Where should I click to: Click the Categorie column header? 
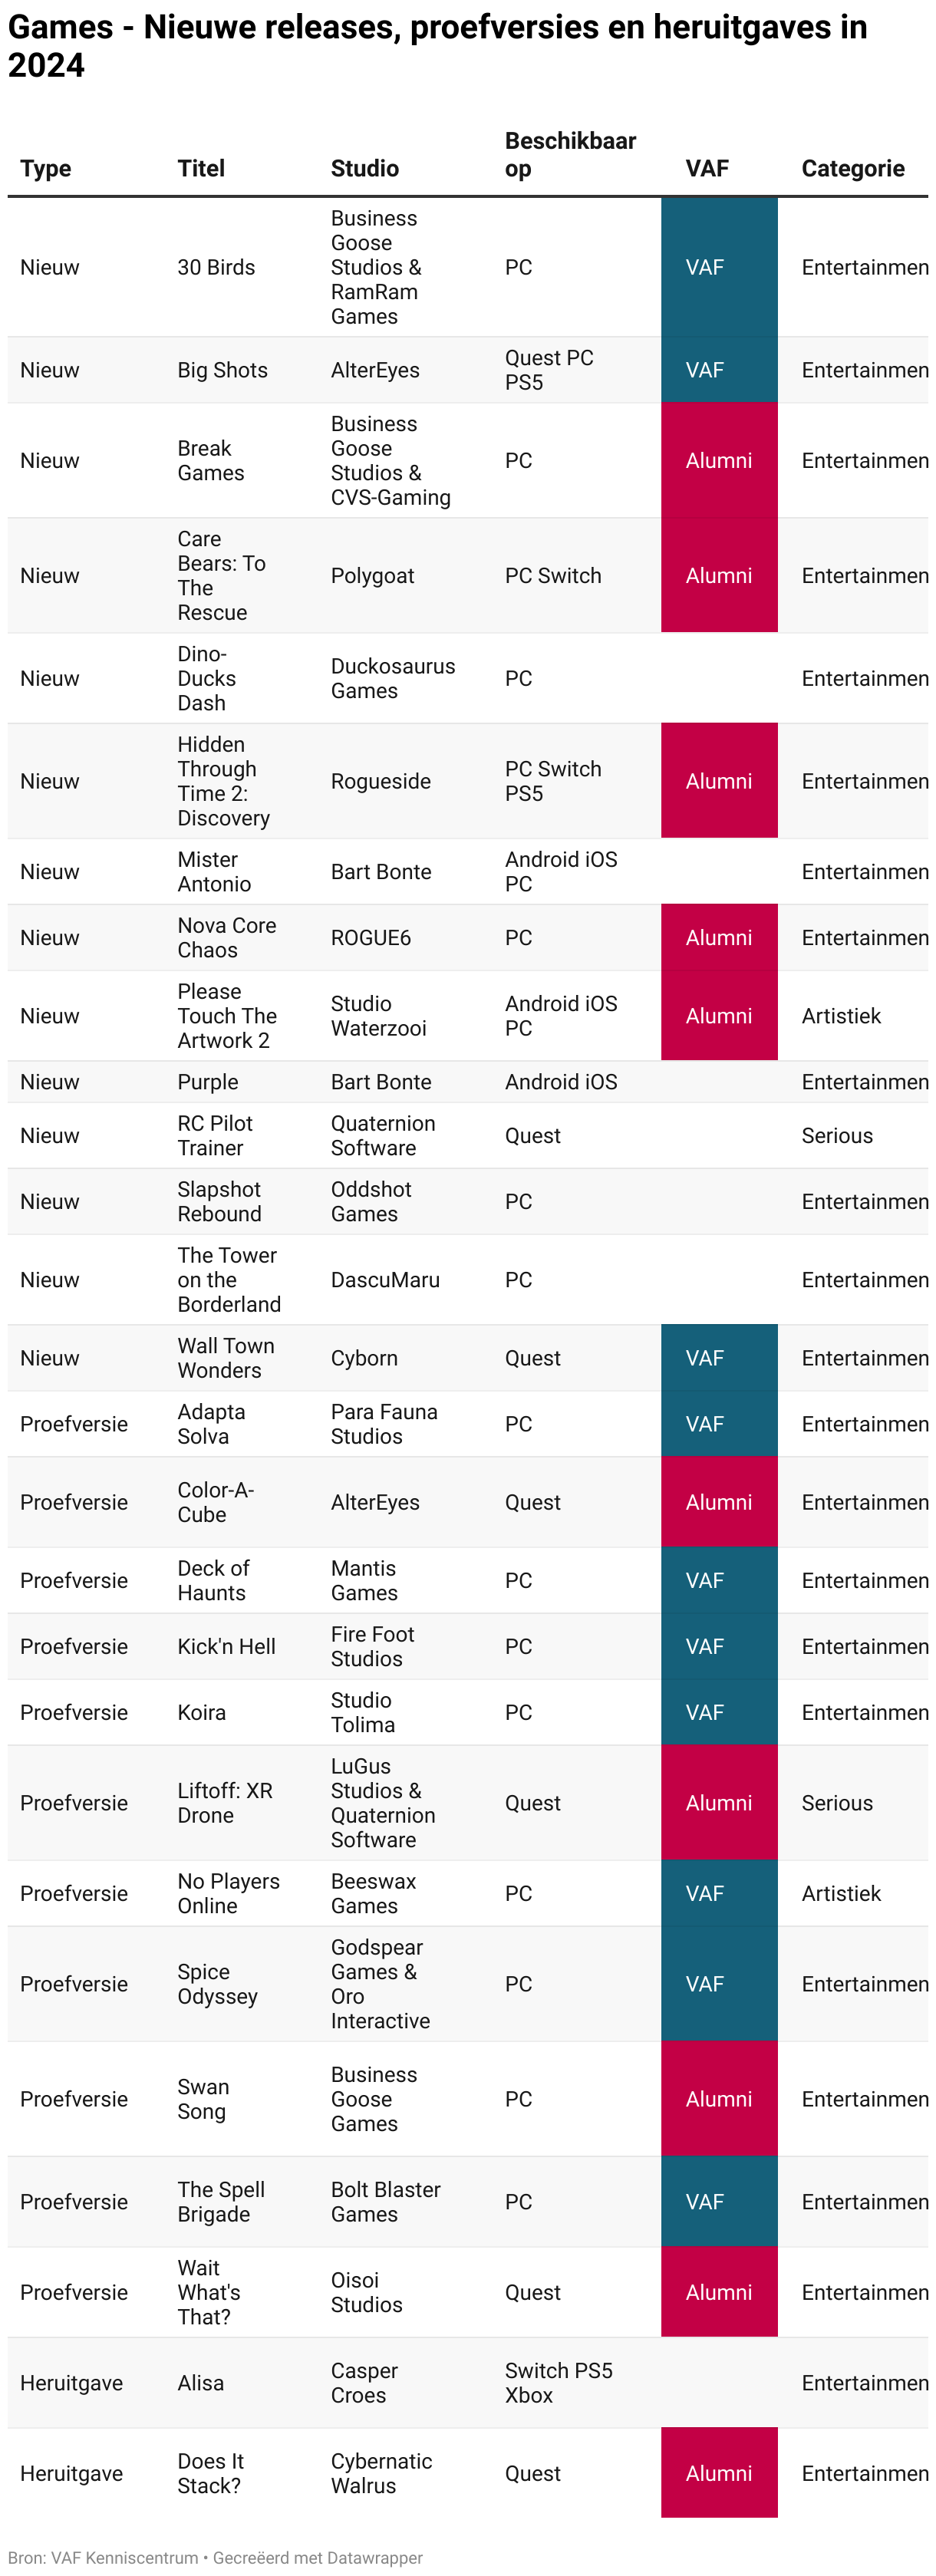(x=852, y=168)
